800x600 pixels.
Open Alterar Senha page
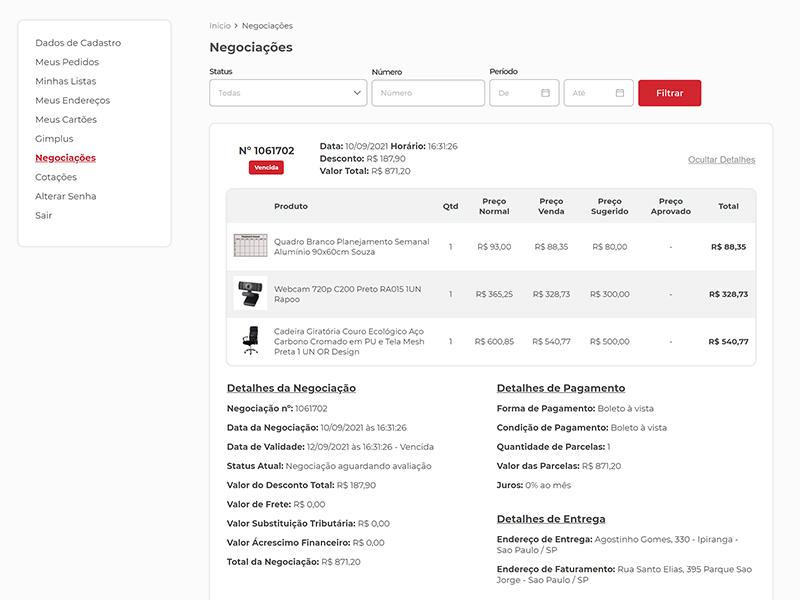tap(66, 196)
